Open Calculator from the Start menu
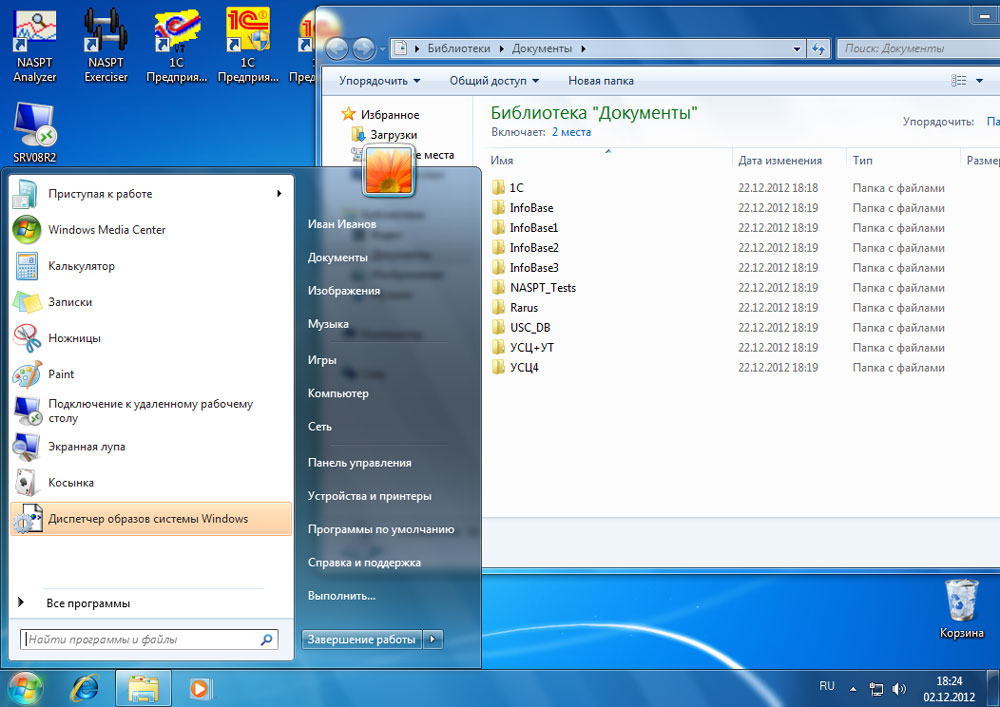Screen dimensions: 1000x707 coord(27,266)
